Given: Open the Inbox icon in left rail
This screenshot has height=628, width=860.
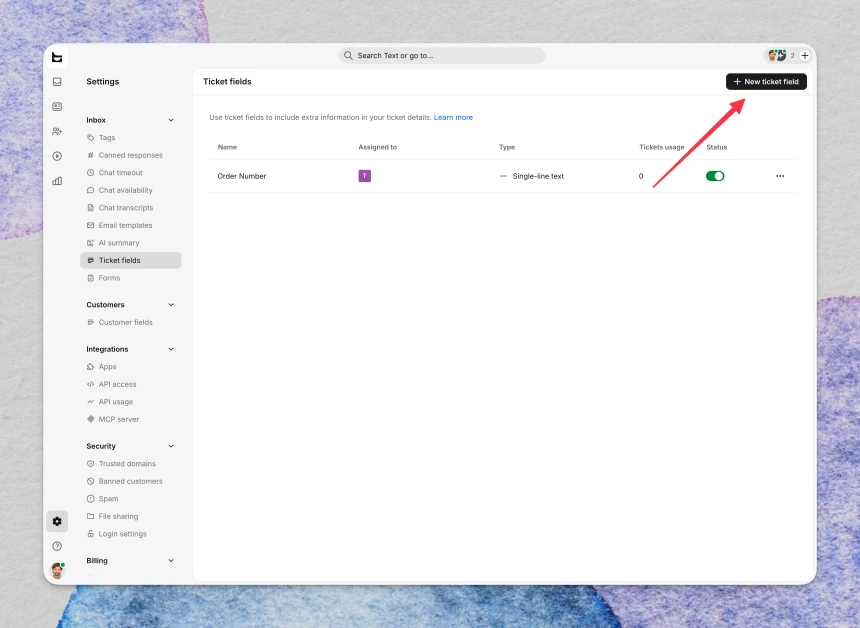Looking at the screenshot, I should point(57,82).
